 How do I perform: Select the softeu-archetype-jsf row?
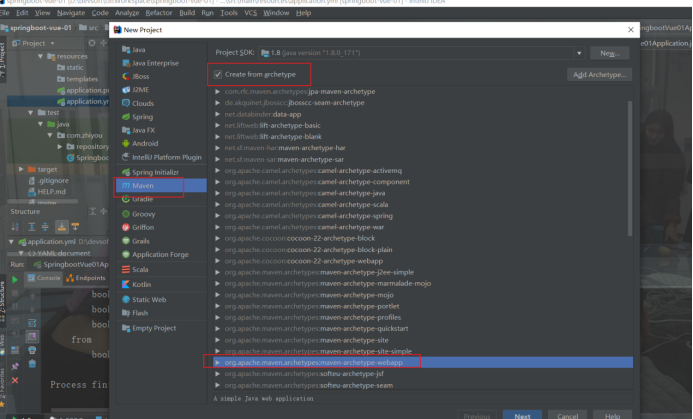click(423, 374)
